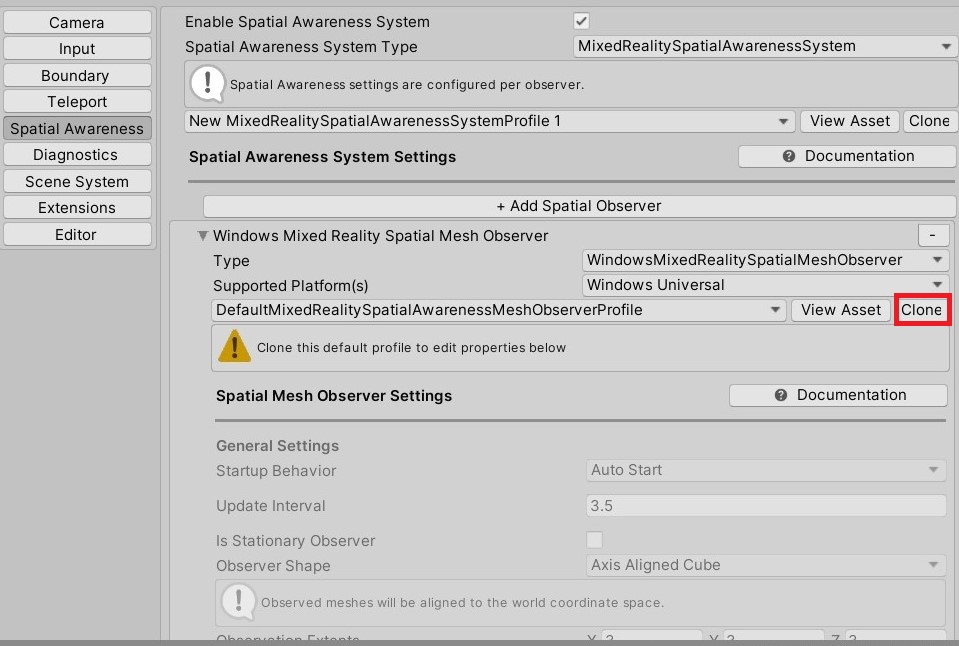Screen dimensions: 959x646
Task: Click View Asset for system profile
Action: click(x=850, y=121)
